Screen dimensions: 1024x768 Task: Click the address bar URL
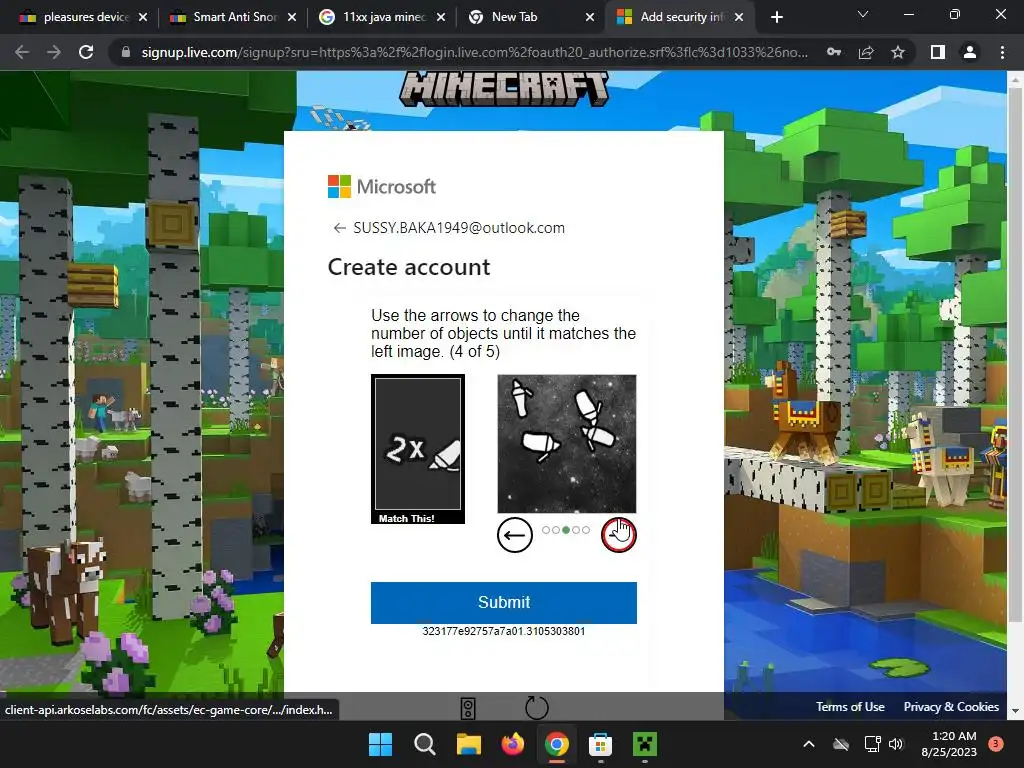click(474, 52)
